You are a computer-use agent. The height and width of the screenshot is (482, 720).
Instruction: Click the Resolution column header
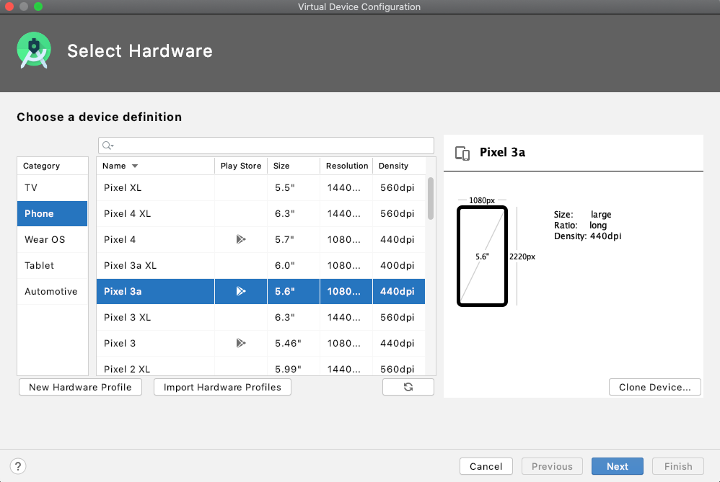[347, 166]
